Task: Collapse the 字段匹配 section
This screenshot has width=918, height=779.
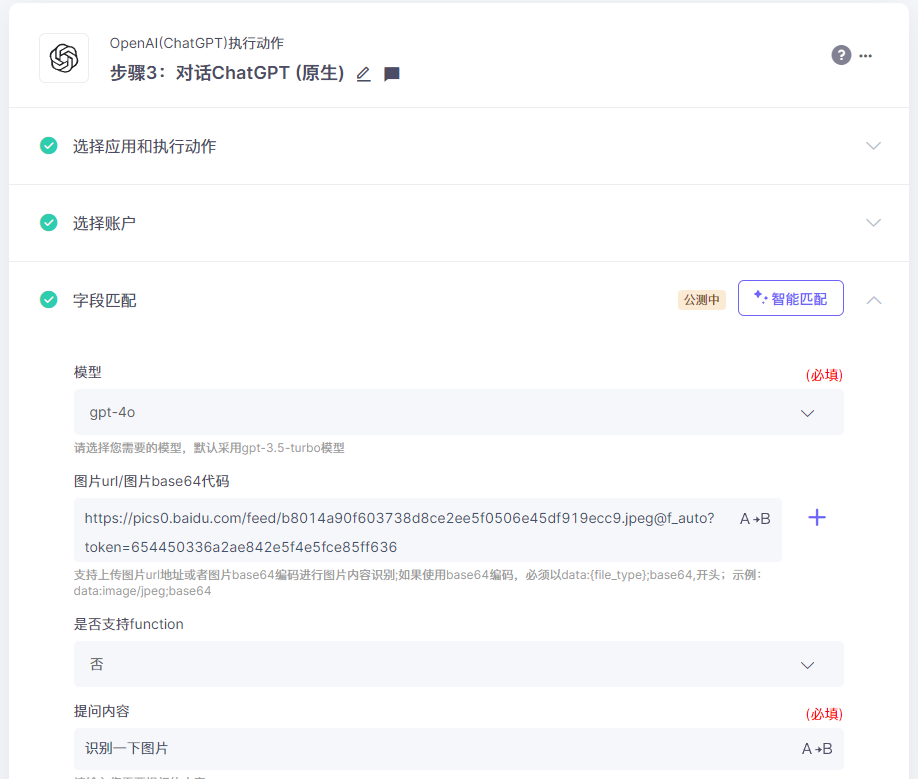Action: [x=874, y=300]
